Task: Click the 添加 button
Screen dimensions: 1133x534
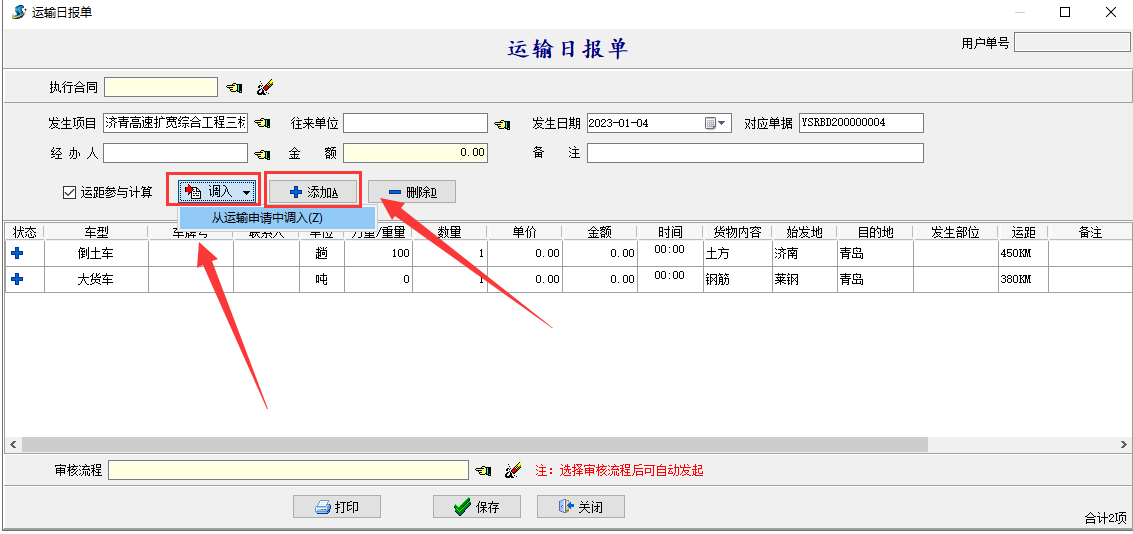Action: [312, 192]
